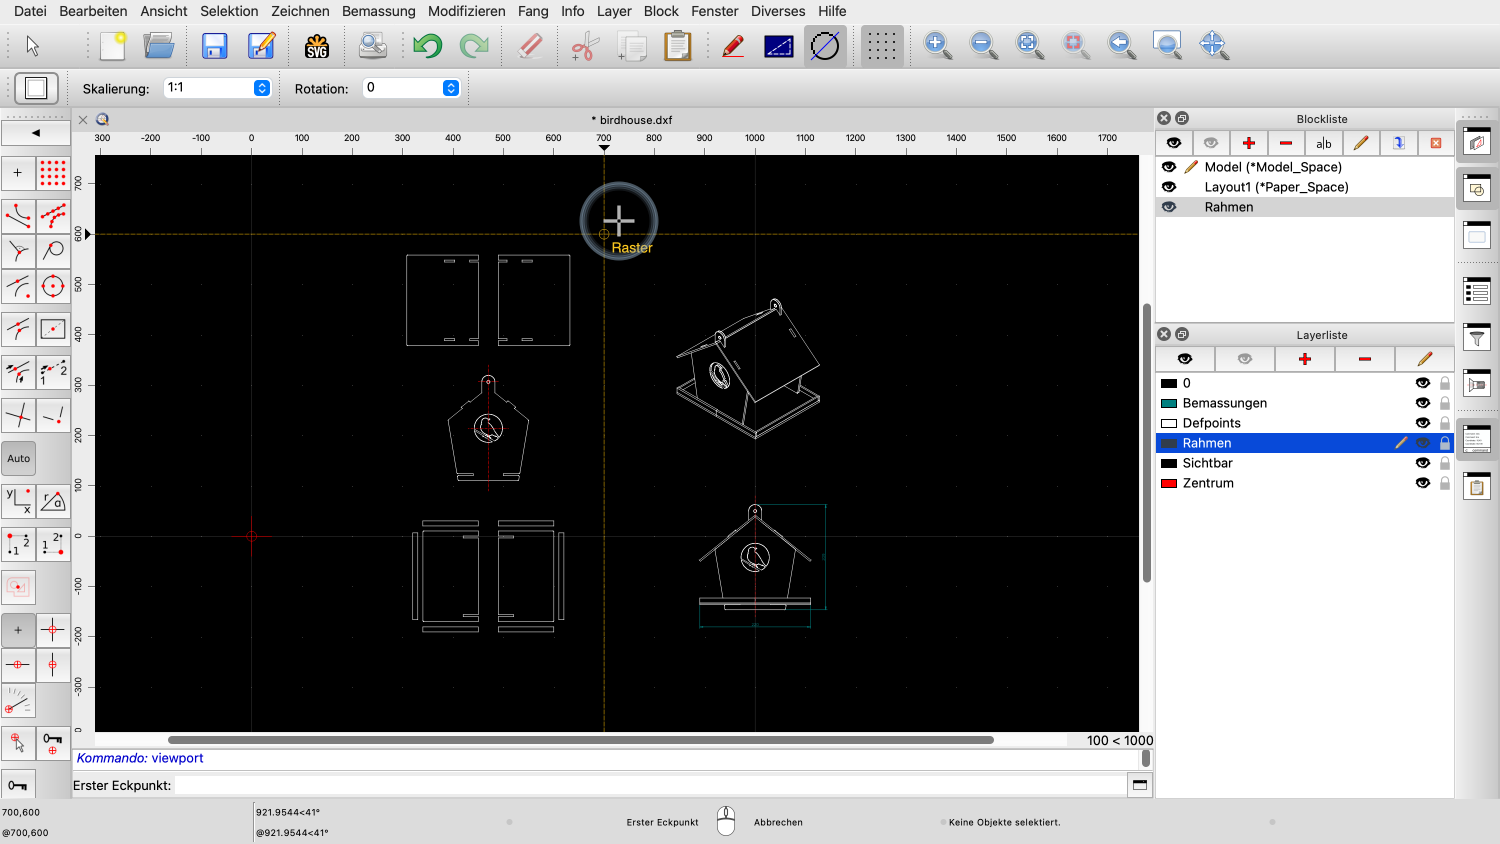
Task: Rename a block using the a|b button
Action: [x=1323, y=143]
